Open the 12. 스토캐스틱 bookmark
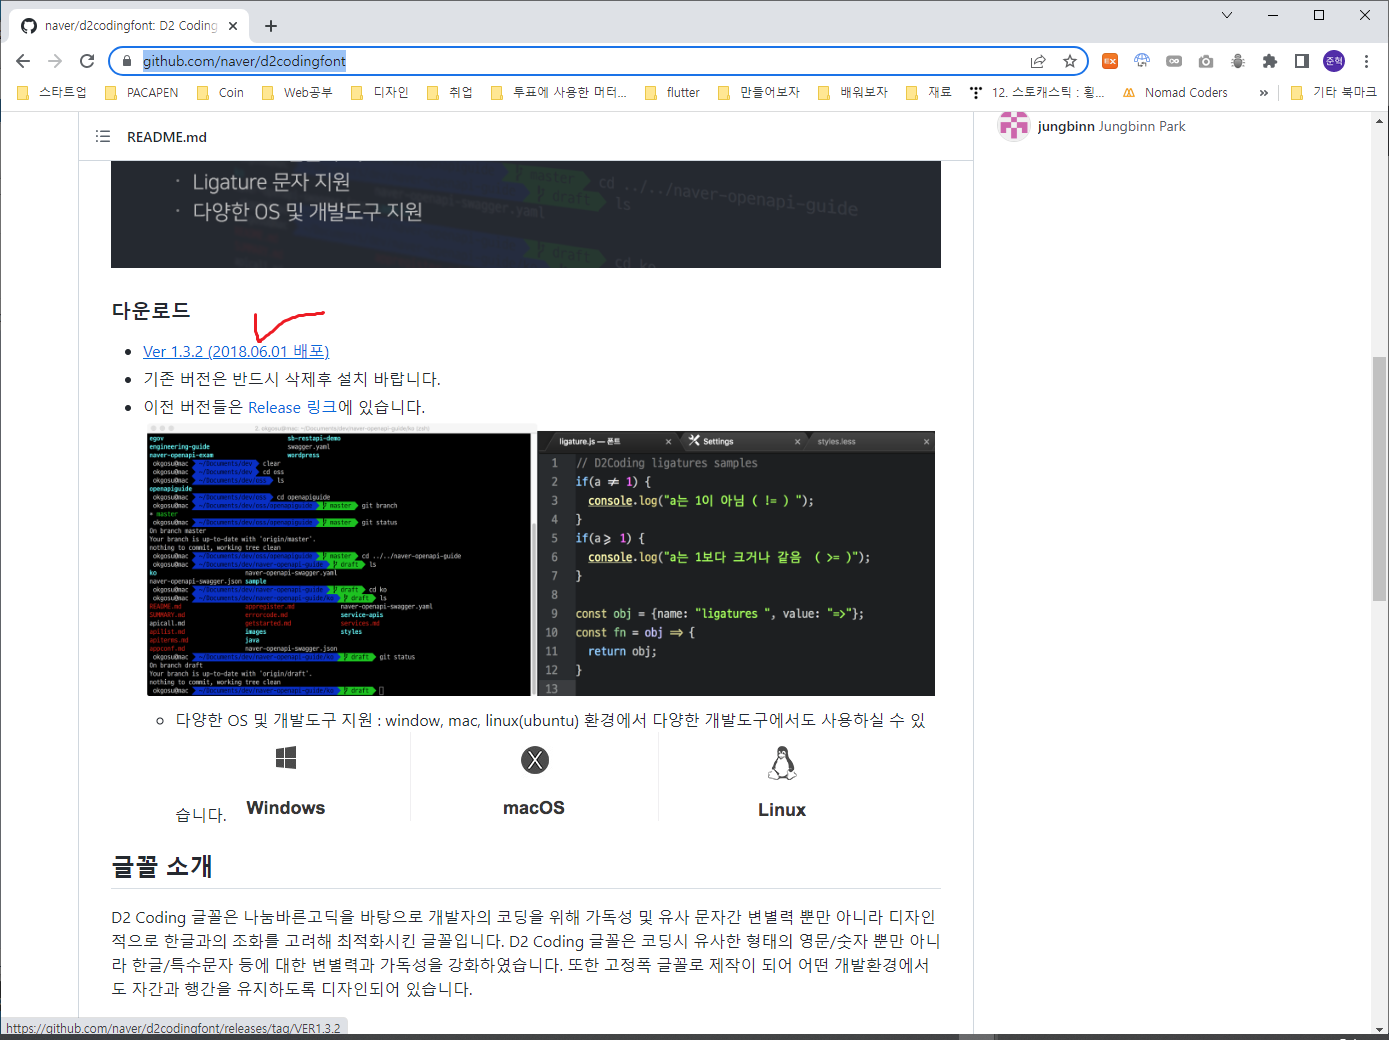This screenshot has width=1389, height=1040. click(x=1037, y=92)
